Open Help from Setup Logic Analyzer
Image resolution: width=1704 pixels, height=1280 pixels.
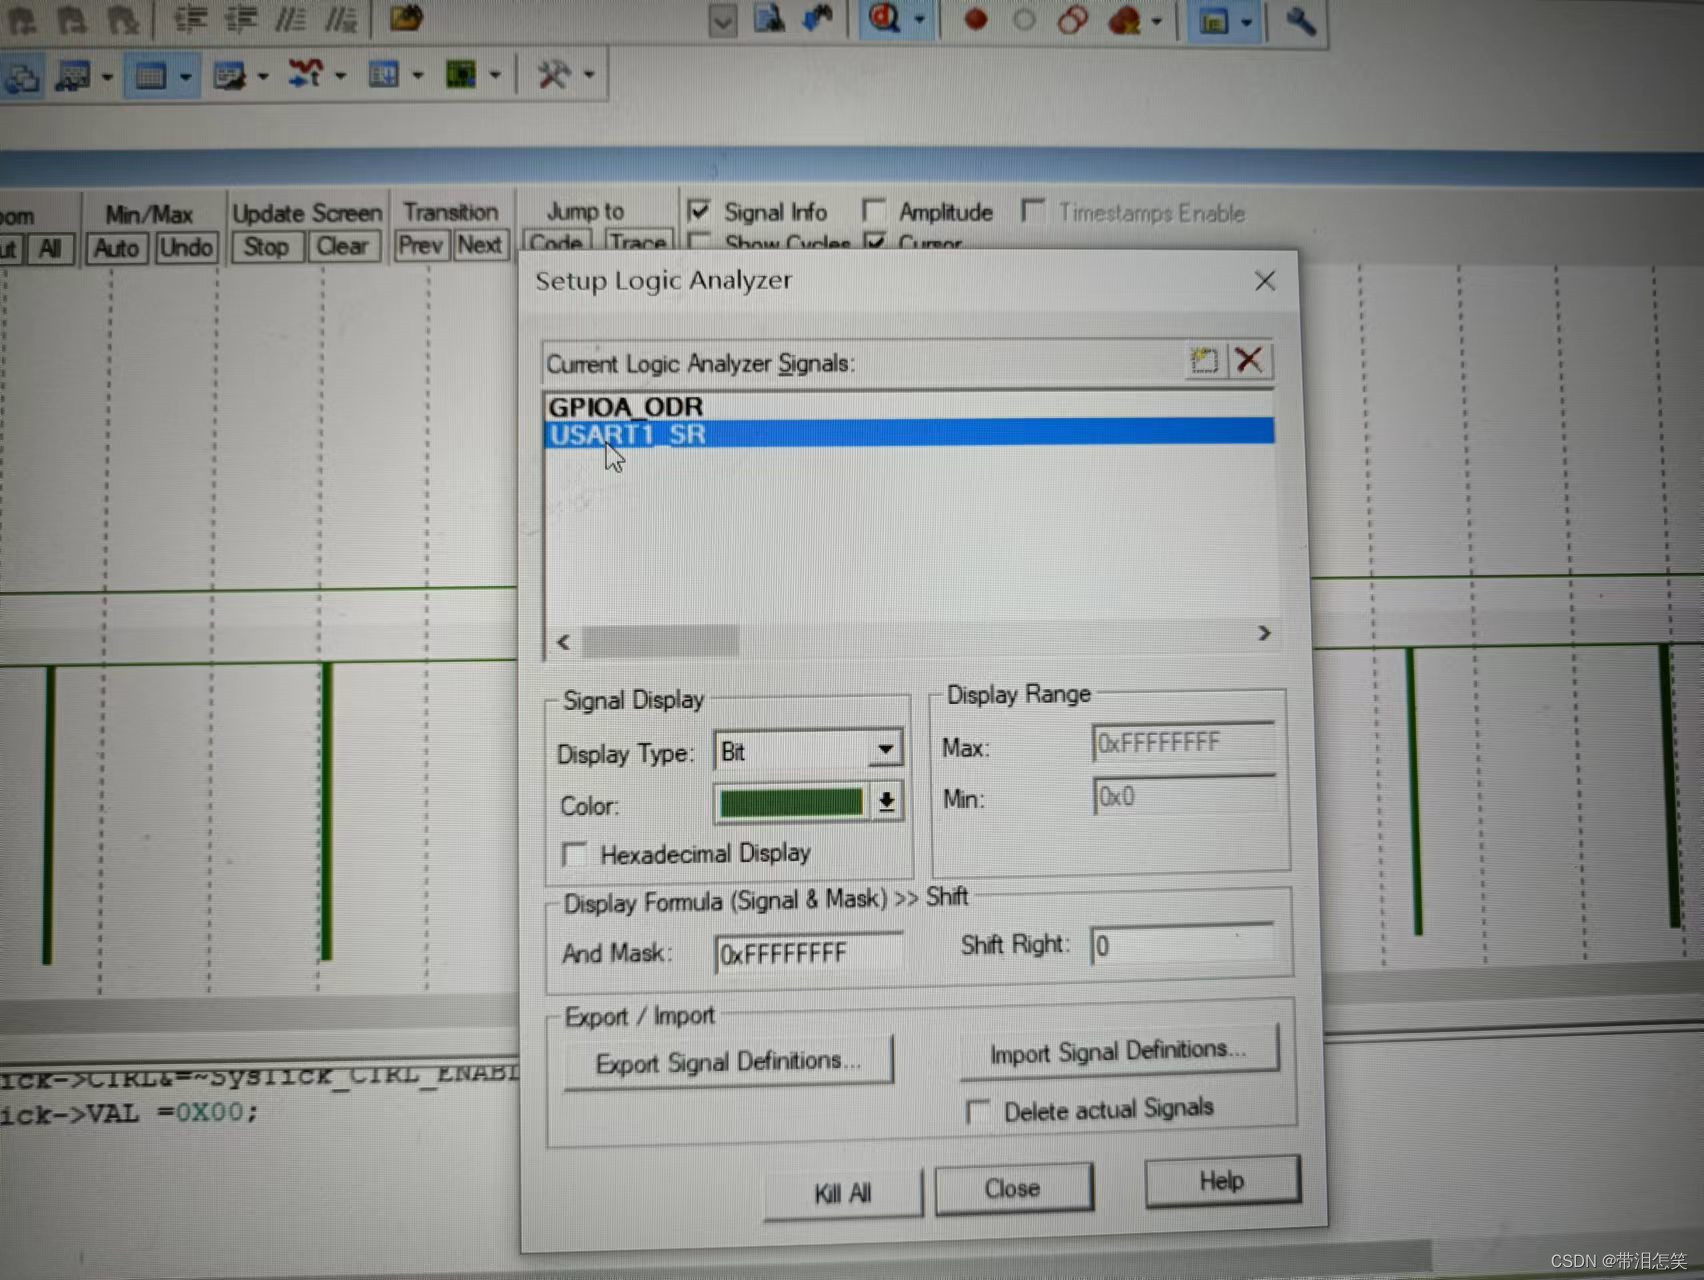1222,1181
